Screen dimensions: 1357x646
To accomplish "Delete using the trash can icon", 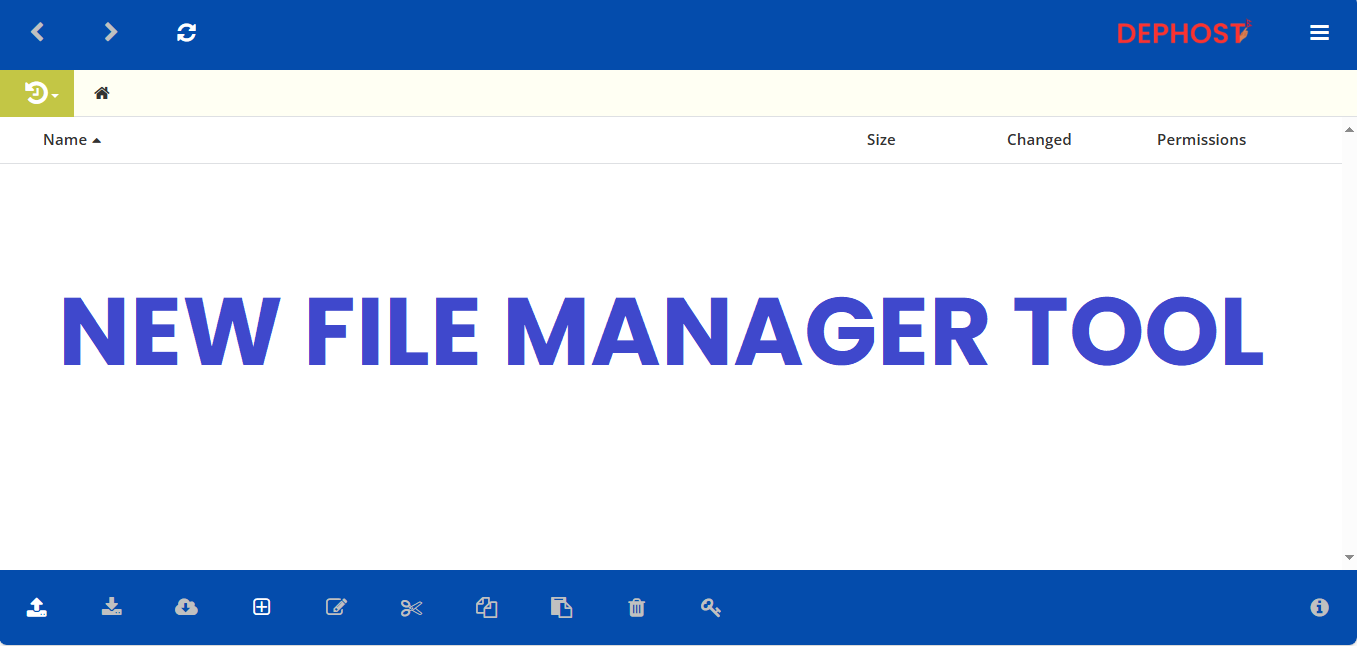I will pos(636,607).
